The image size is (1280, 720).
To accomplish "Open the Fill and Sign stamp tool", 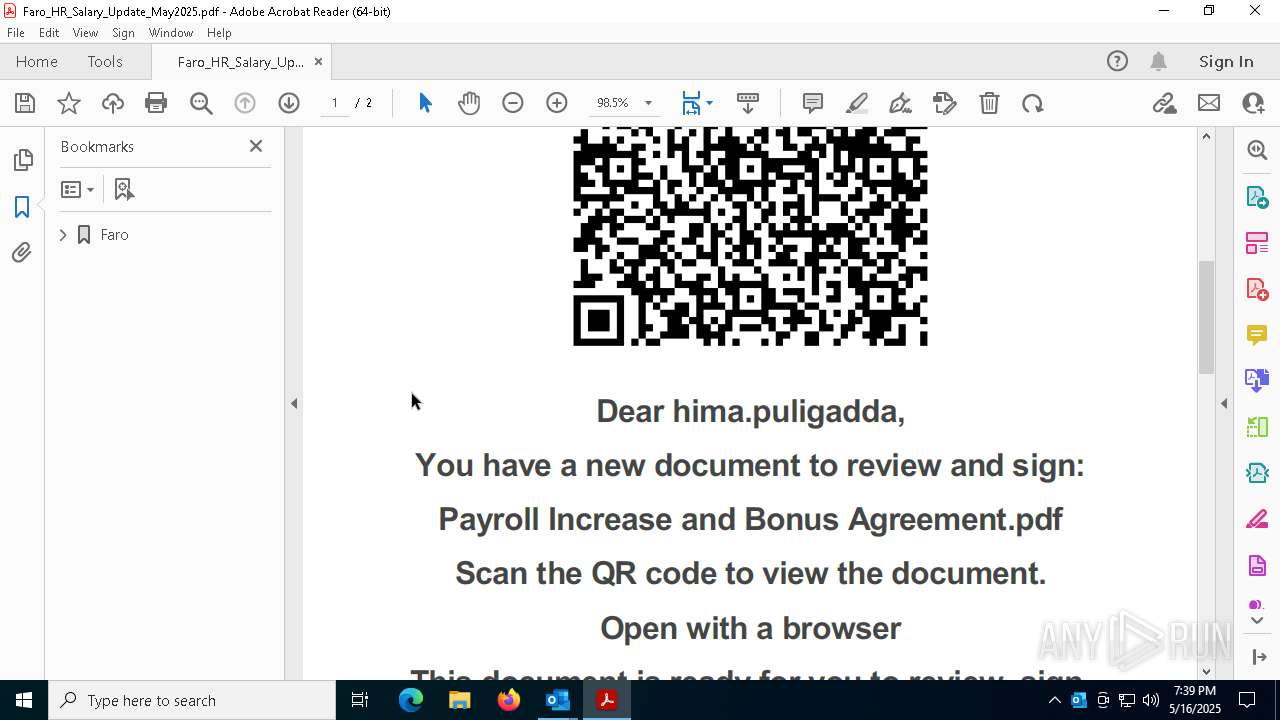I will click(x=945, y=103).
